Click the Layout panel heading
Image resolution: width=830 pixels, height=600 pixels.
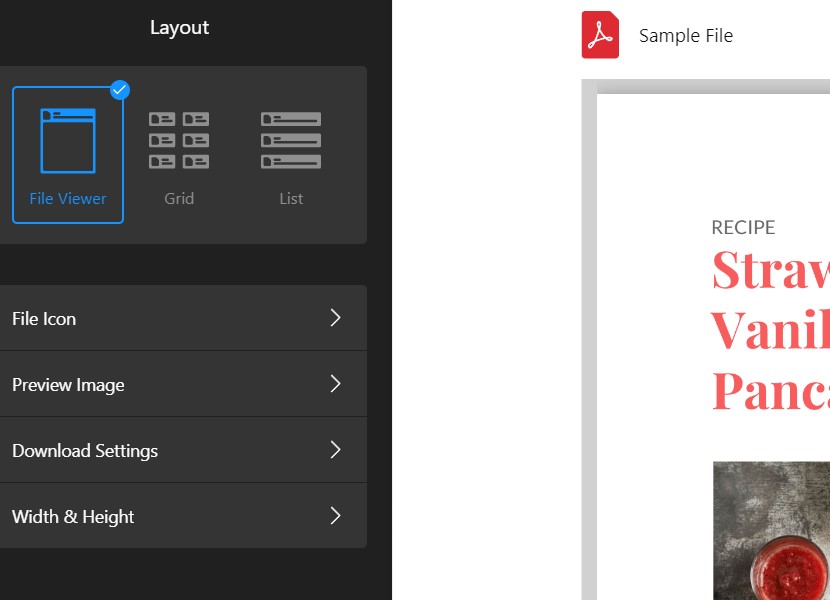(180, 27)
